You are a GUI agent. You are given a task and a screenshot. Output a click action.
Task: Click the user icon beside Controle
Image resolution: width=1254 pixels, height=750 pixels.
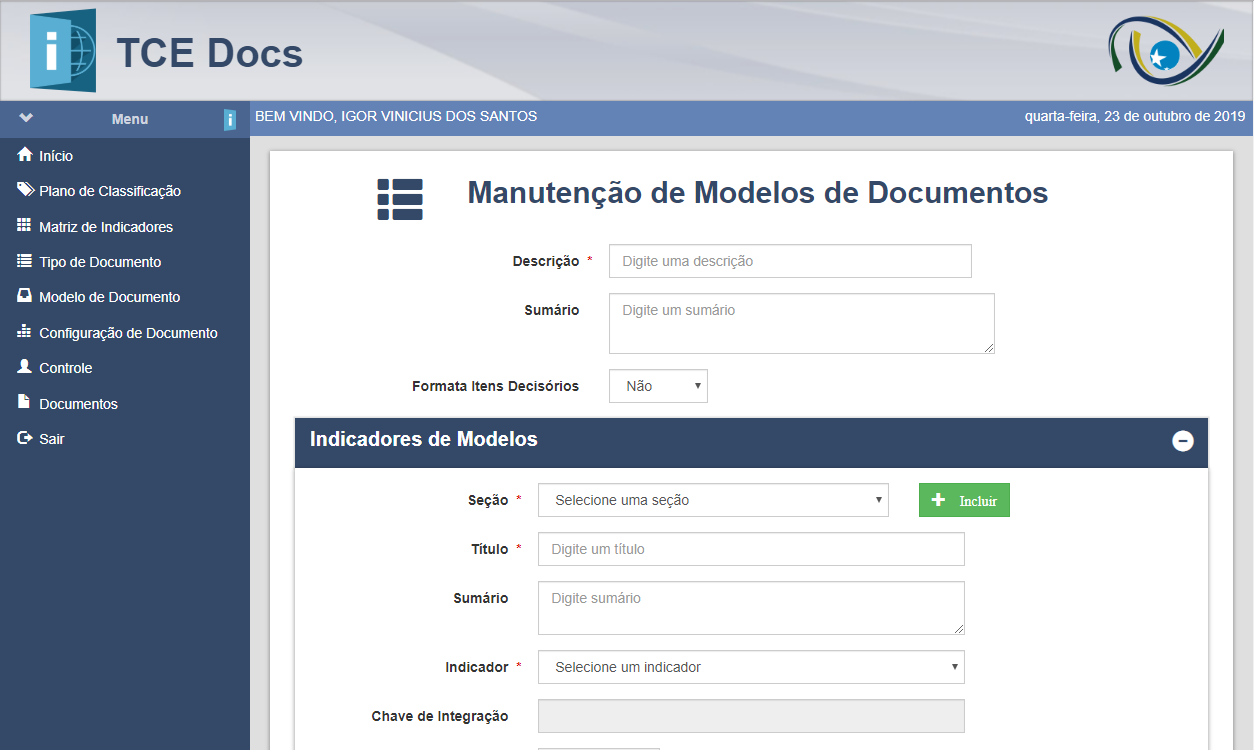coord(25,367)
